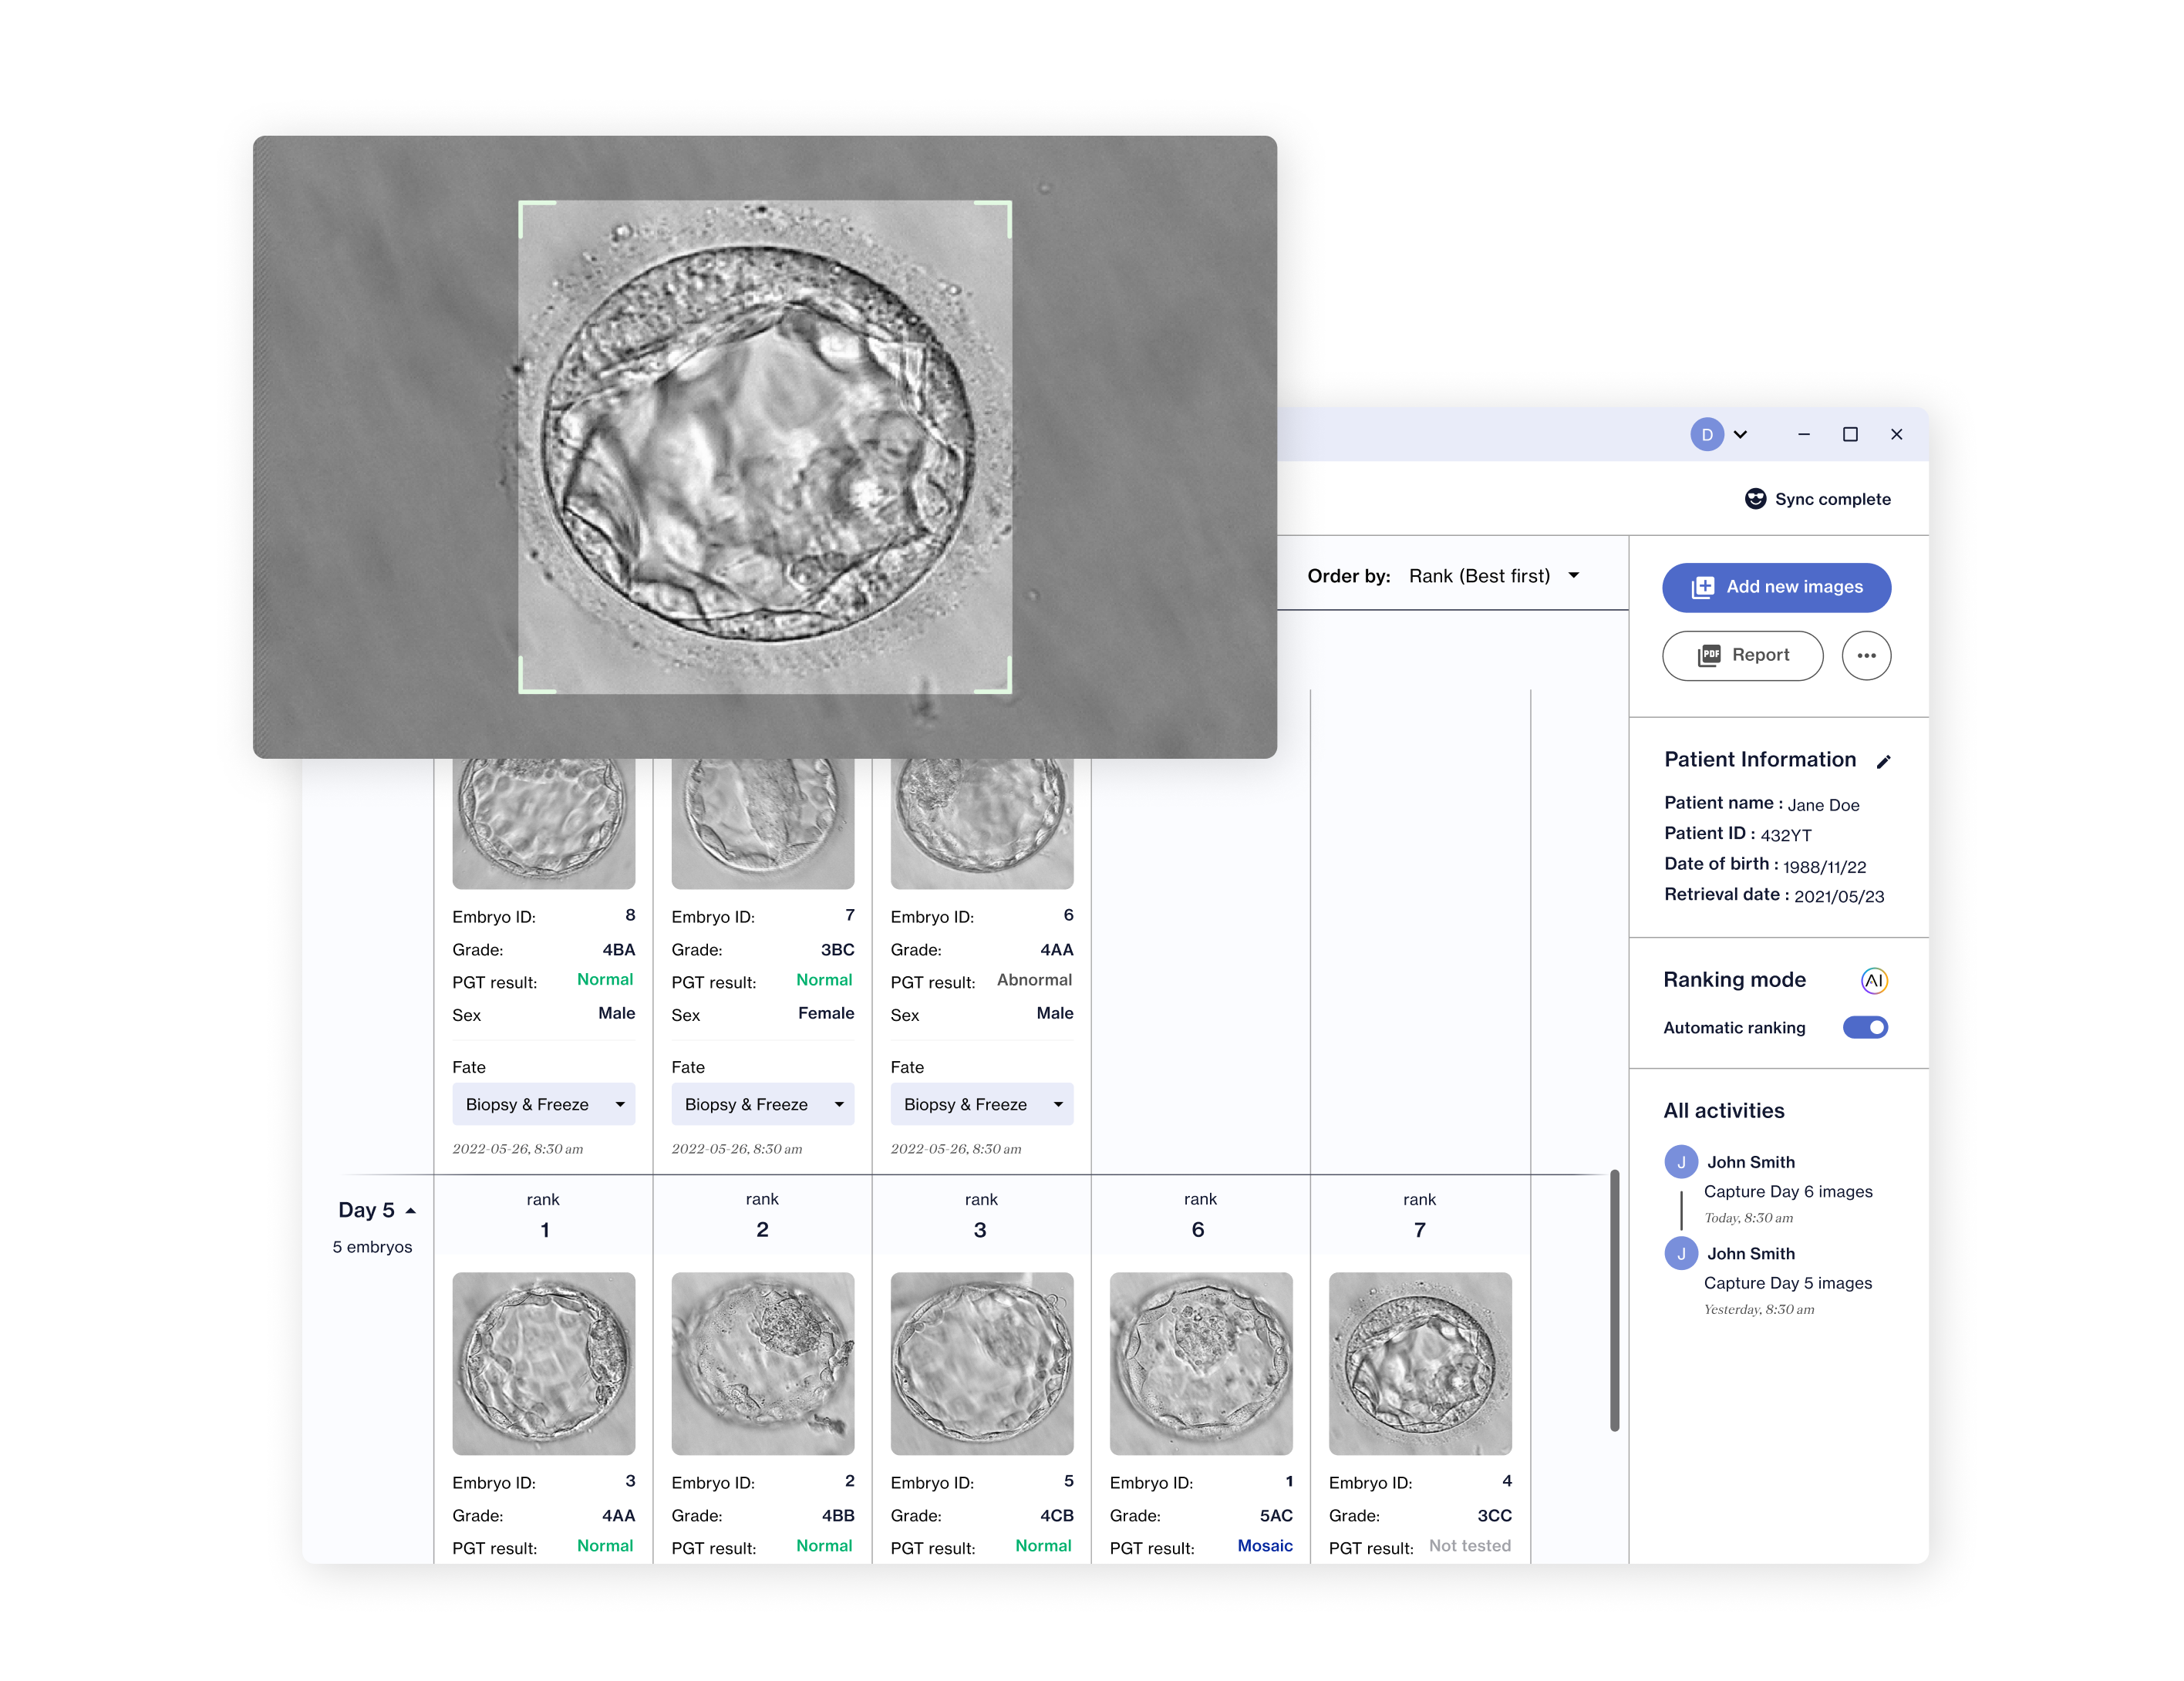The width and height of the screenshot is (2184, 1681).
Task: Click the 5 embryos count label
Action: [x=372, y=1247]
